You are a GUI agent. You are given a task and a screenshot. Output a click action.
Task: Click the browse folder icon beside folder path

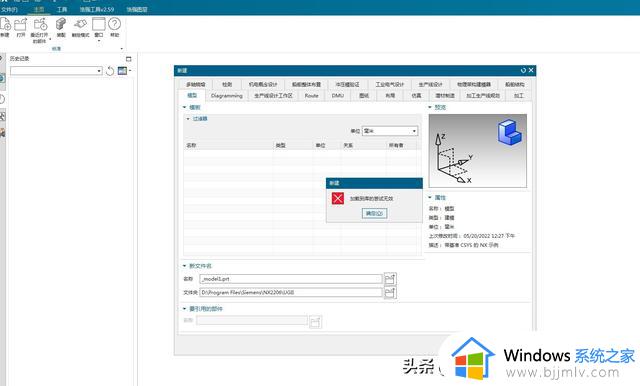coord(390,292)
